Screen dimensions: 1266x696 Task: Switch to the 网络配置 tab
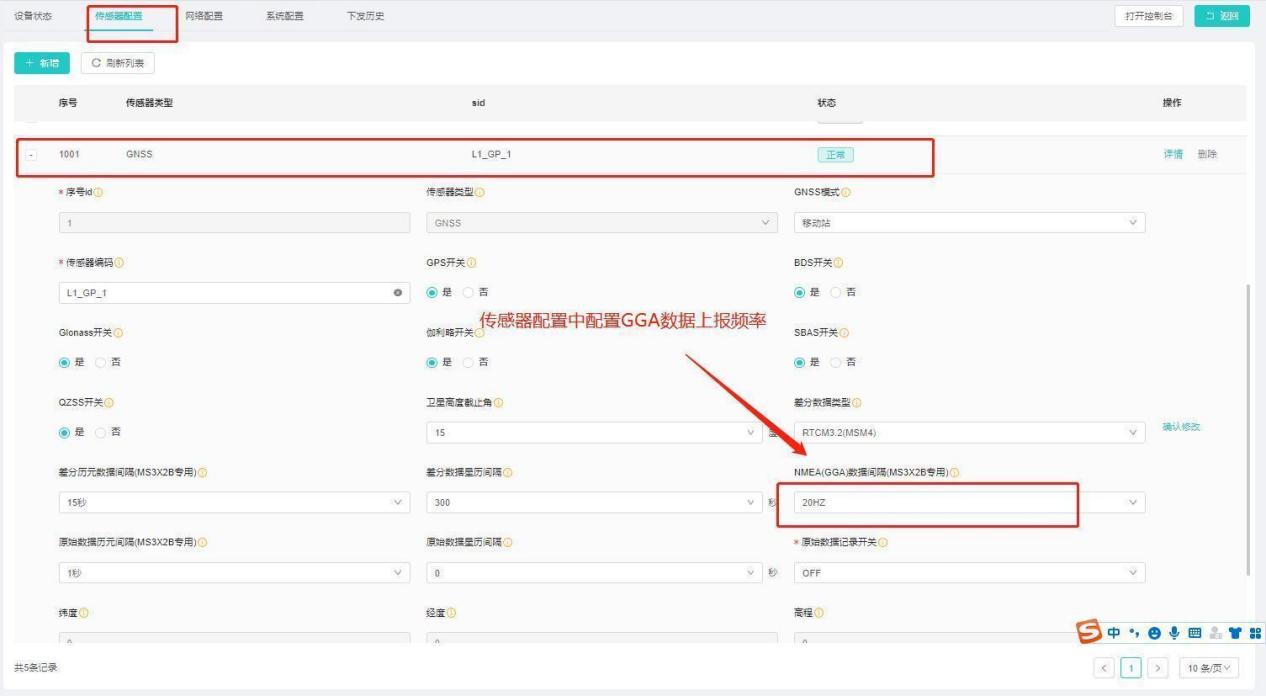204,17
